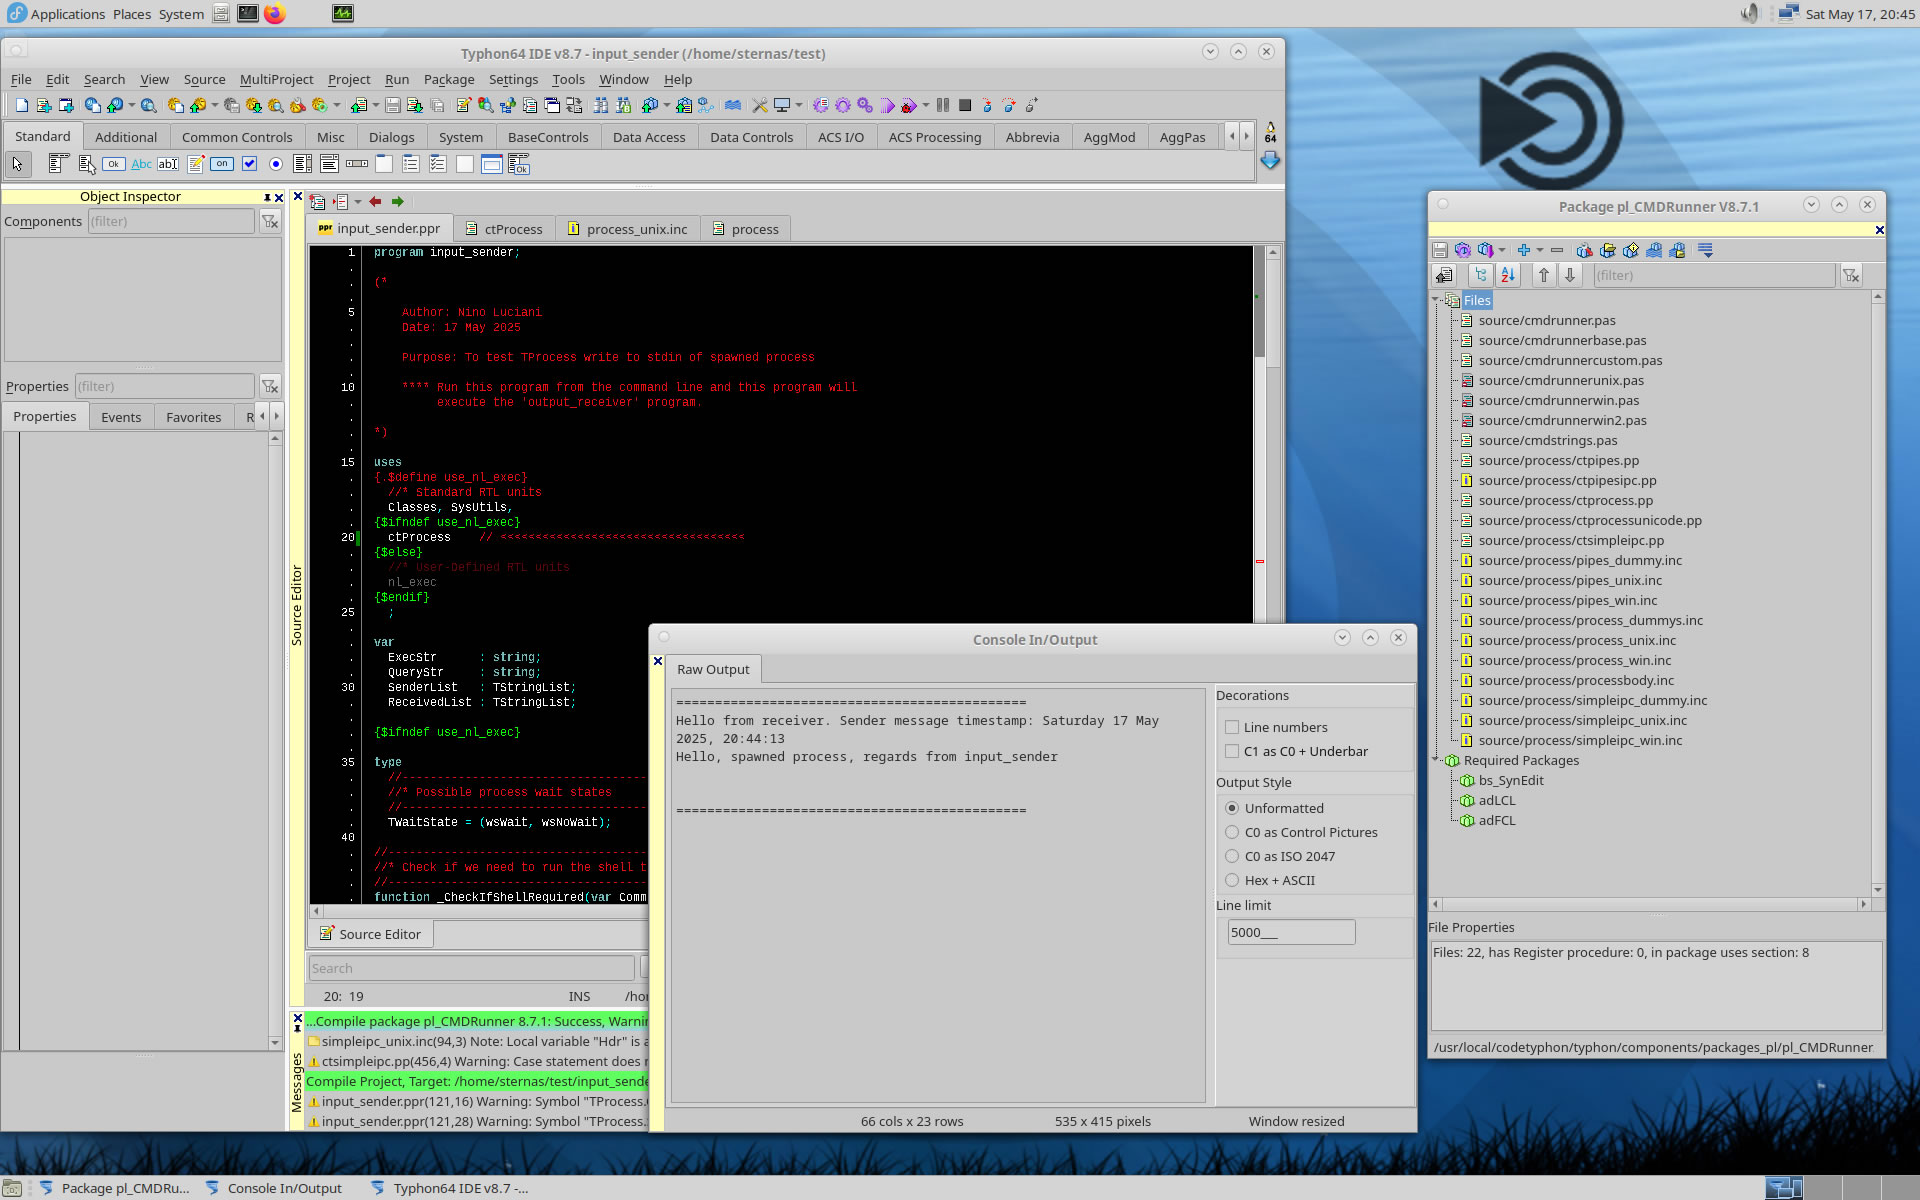
Task: Open the Package menu in the IDE menu bar
Action: coord(449,79)
